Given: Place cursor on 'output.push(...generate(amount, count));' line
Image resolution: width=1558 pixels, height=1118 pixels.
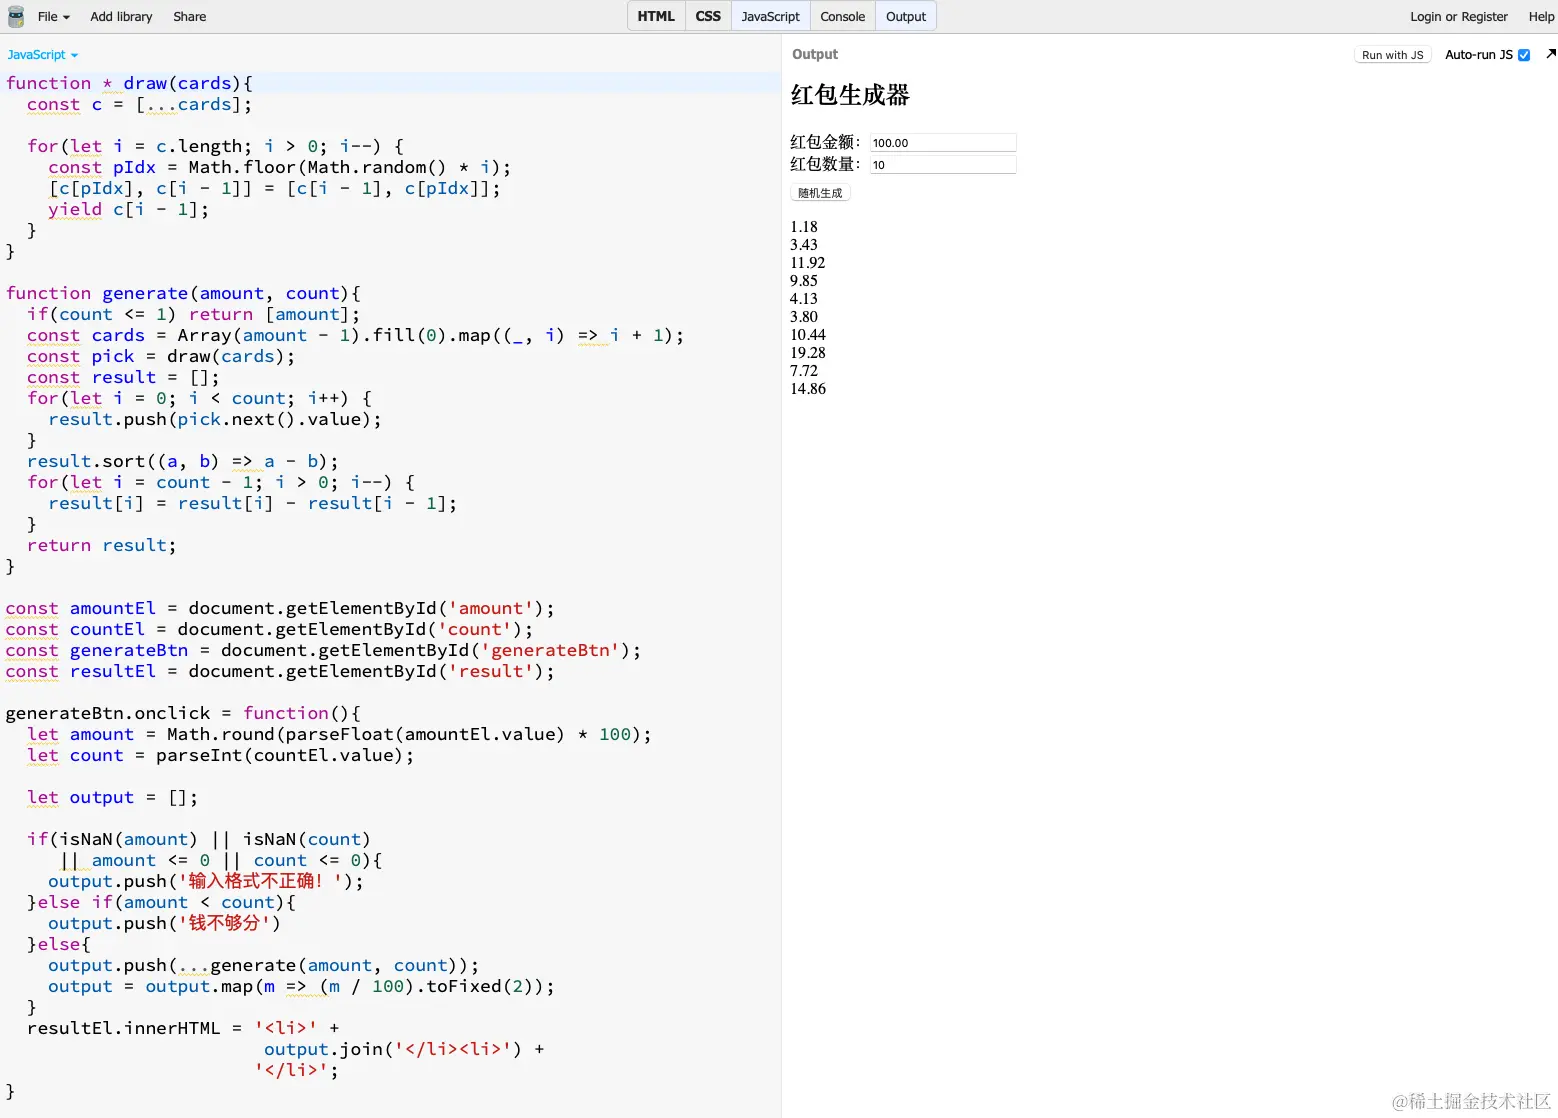Looking at the screenshot, I should 264,965.
